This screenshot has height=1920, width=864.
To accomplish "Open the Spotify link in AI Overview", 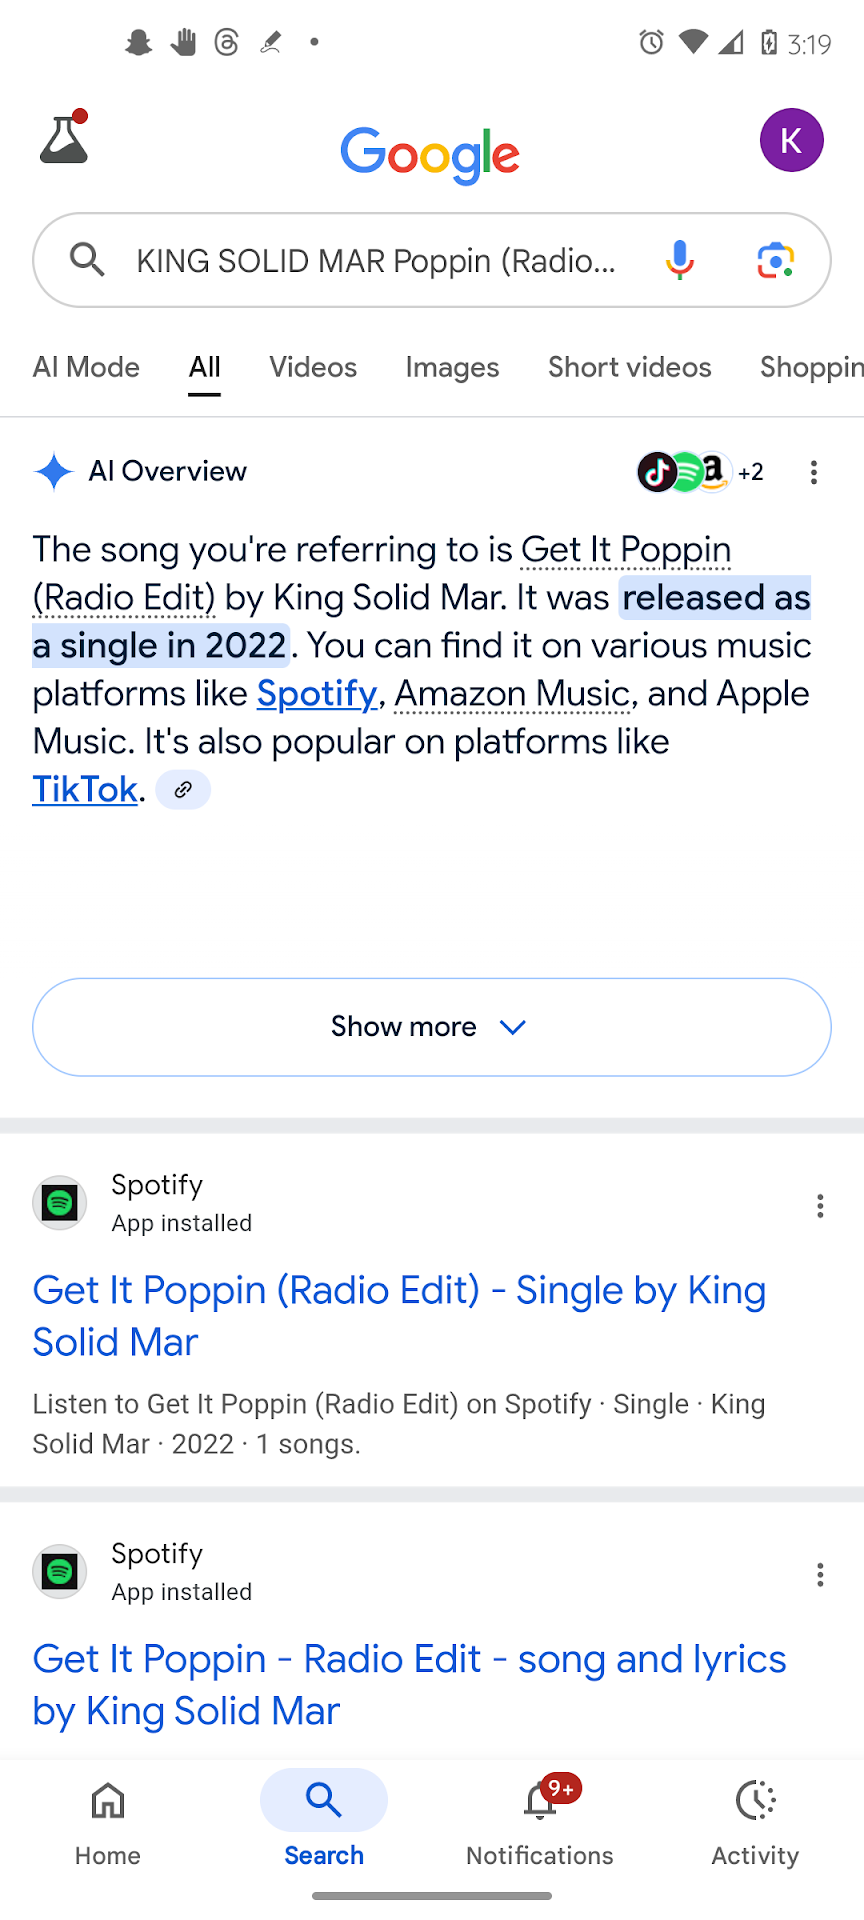I will [316, 694].
